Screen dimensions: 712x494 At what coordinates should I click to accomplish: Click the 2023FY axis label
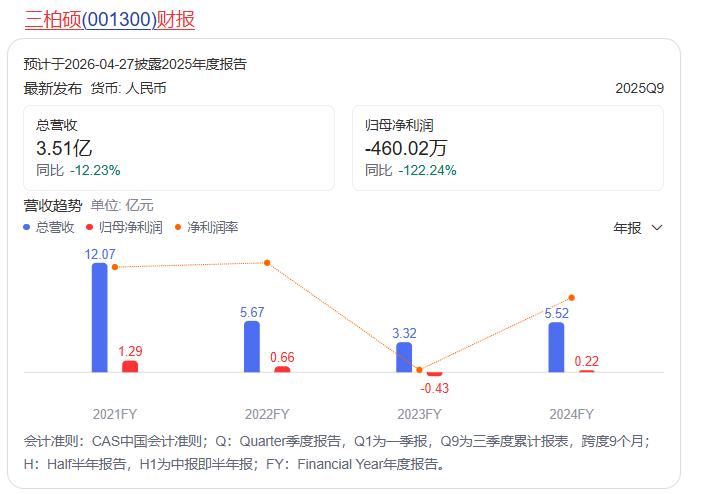click(419, 414)
